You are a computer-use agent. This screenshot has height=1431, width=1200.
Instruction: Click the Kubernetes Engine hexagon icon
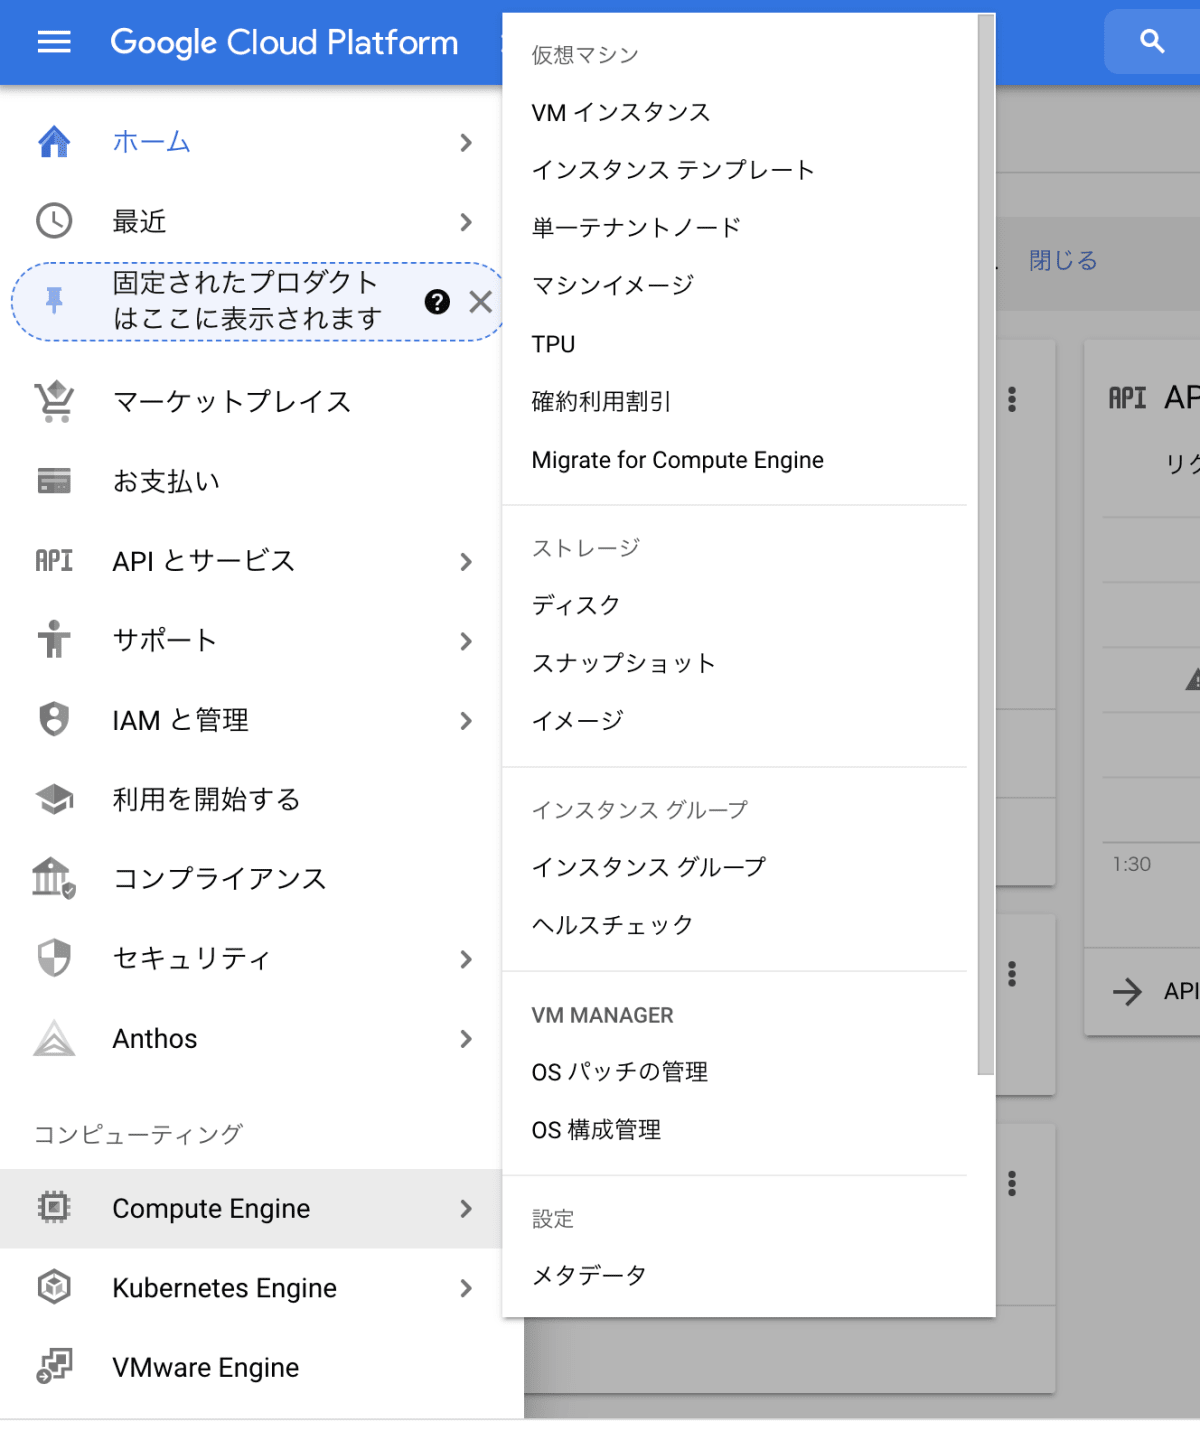click(x=54, y=1287)
